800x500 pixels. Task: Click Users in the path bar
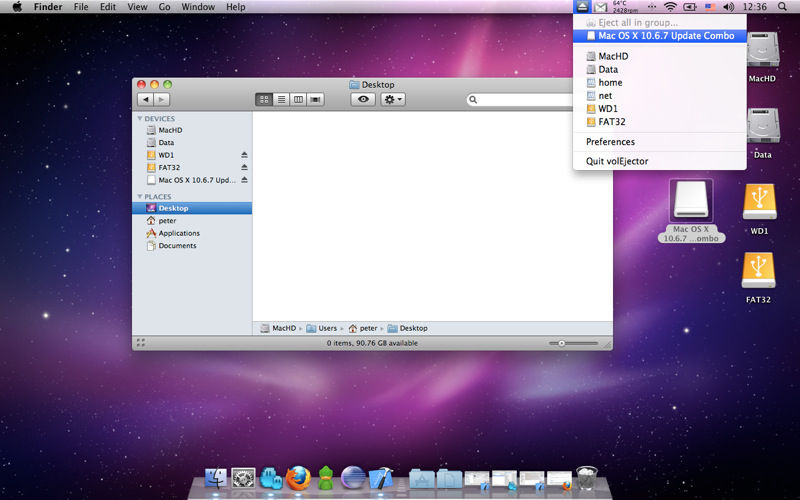click(322, 328)
